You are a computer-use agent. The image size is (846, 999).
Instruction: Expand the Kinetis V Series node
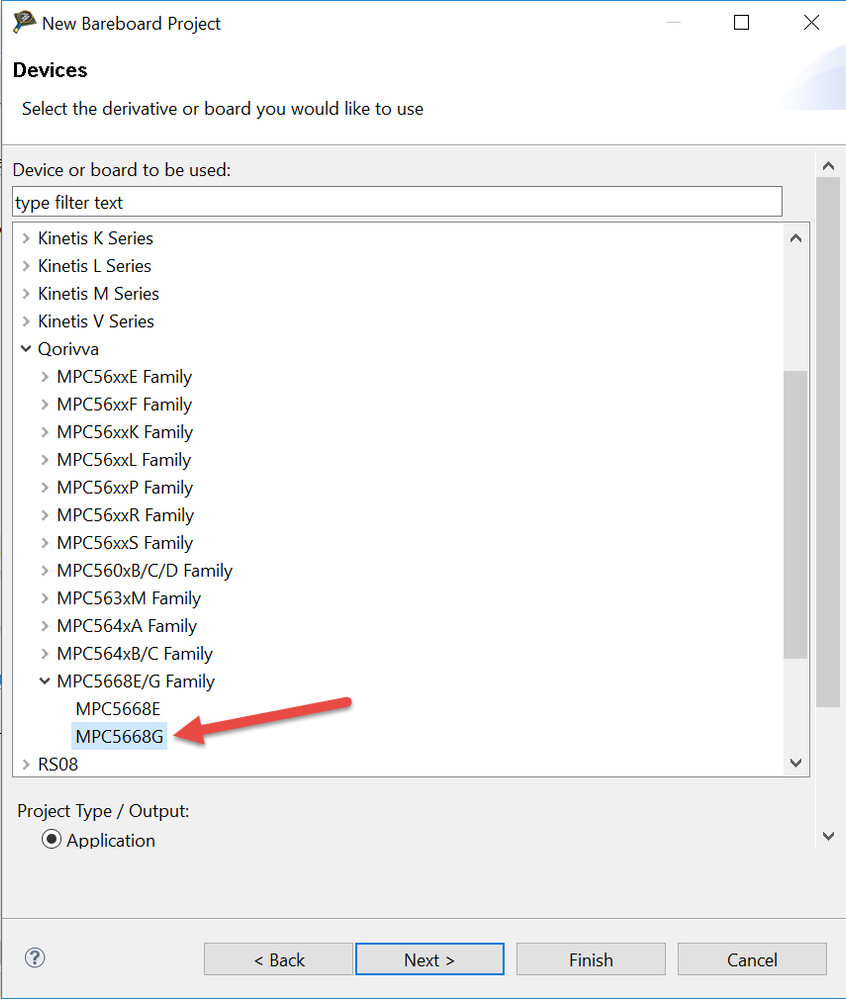pos(25,321)
